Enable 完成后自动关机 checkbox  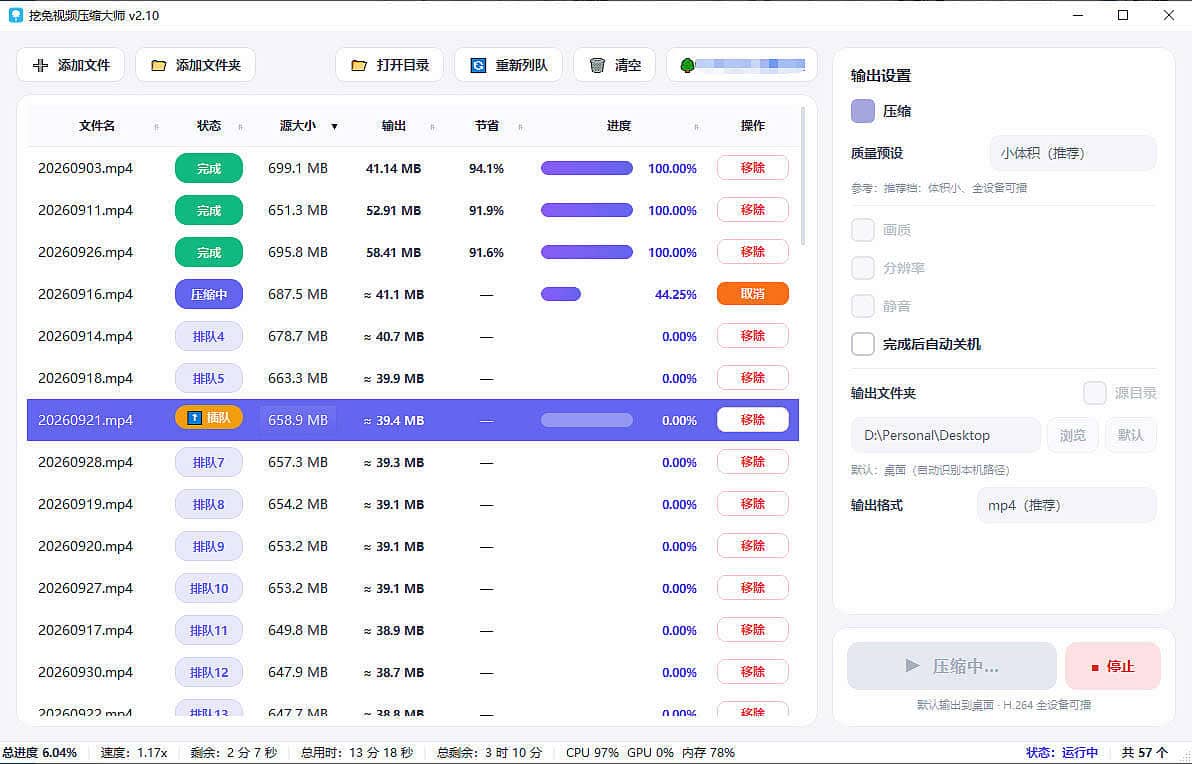(863, 344)
